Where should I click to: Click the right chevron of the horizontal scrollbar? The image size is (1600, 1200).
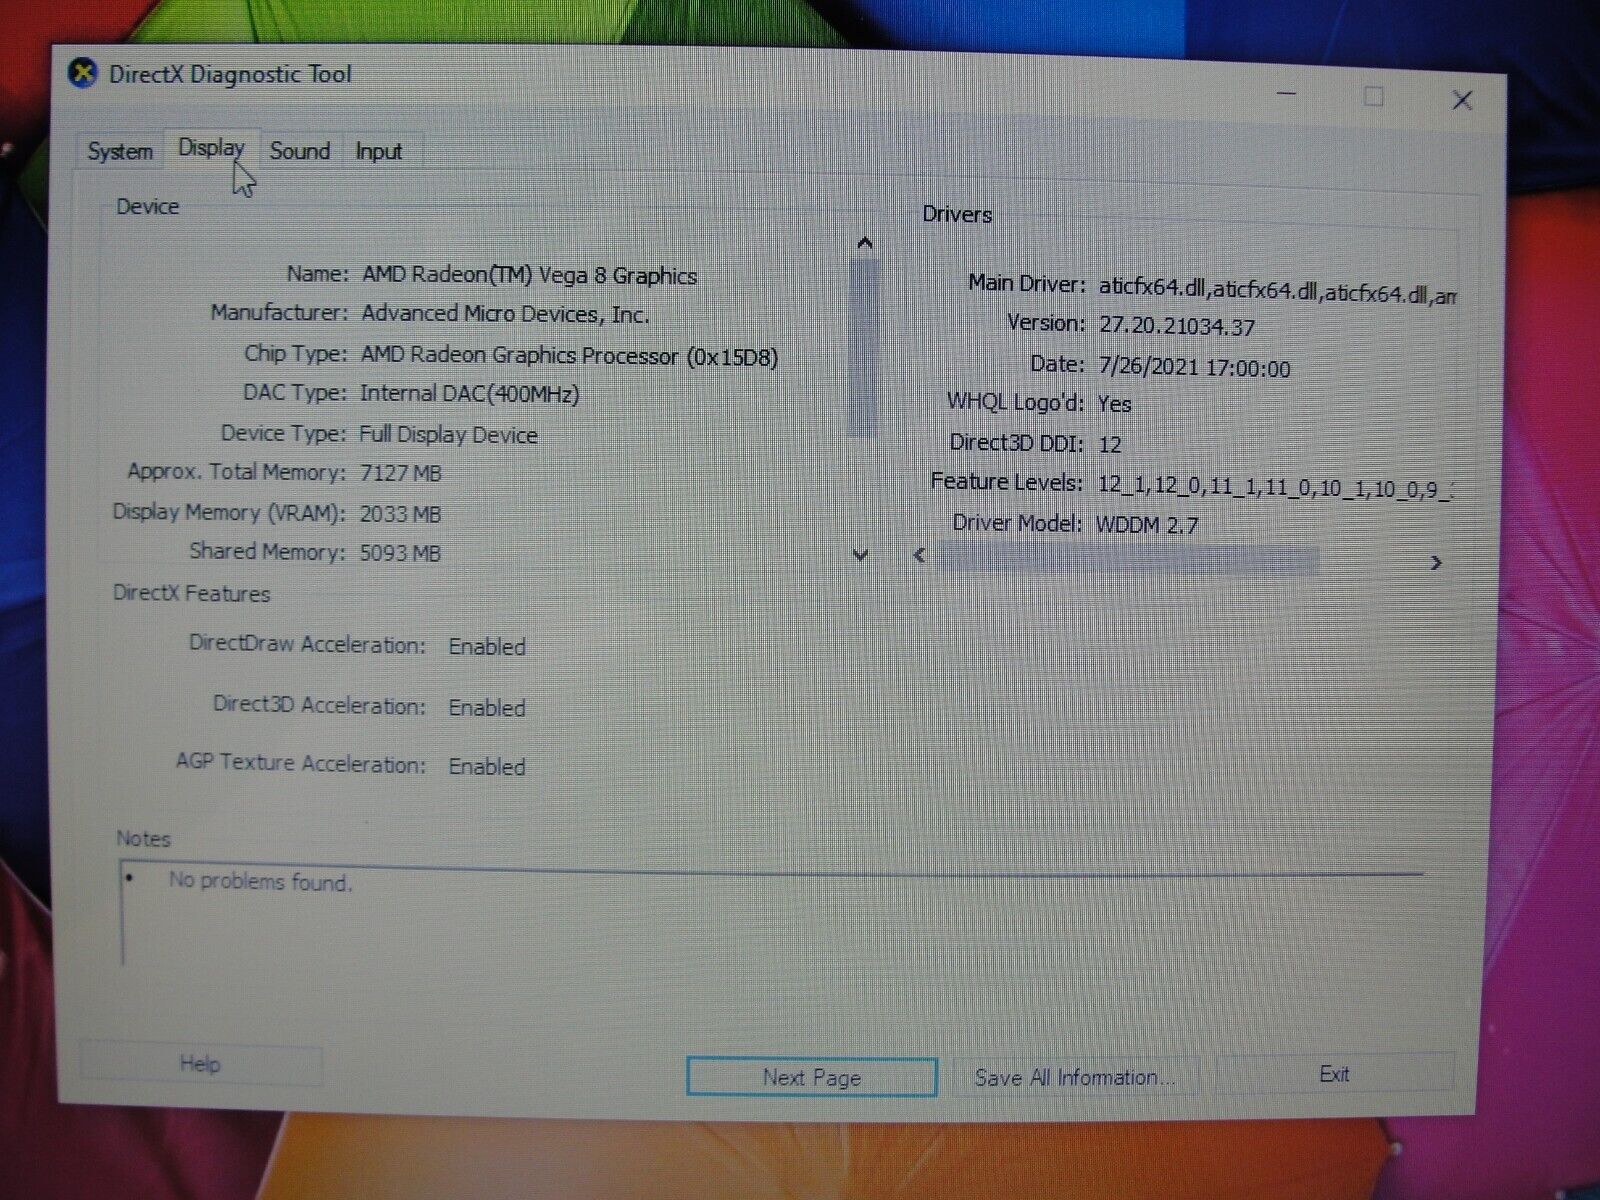(1437, 563)
